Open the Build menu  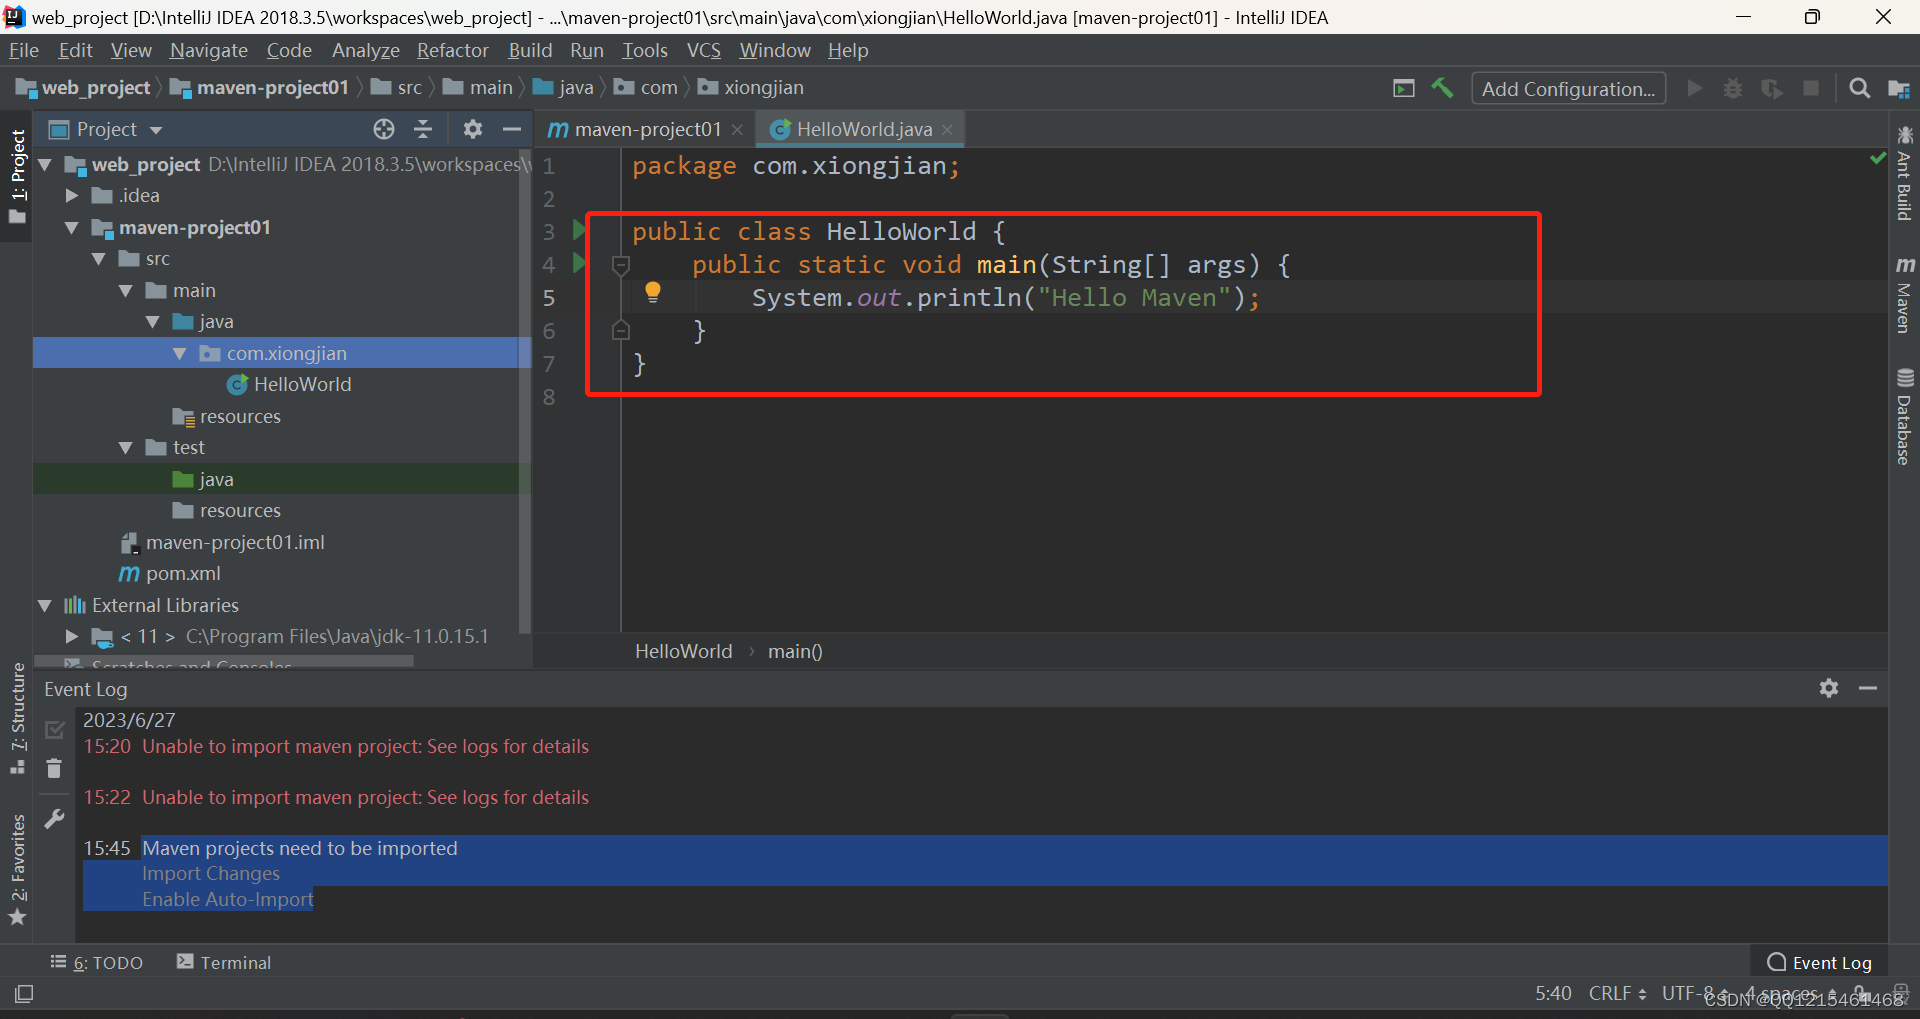530,50
